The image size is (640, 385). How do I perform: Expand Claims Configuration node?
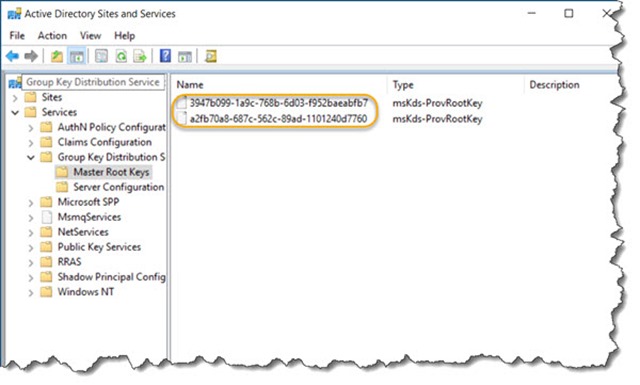31,143
